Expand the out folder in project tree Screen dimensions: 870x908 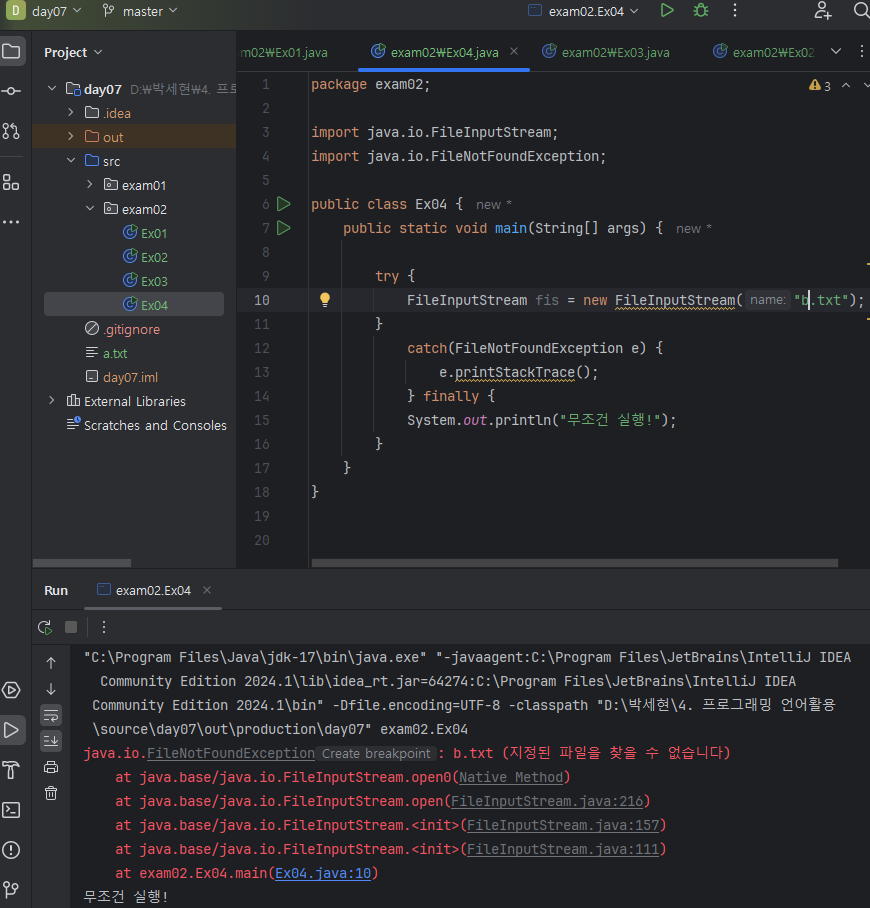point(71,137)
